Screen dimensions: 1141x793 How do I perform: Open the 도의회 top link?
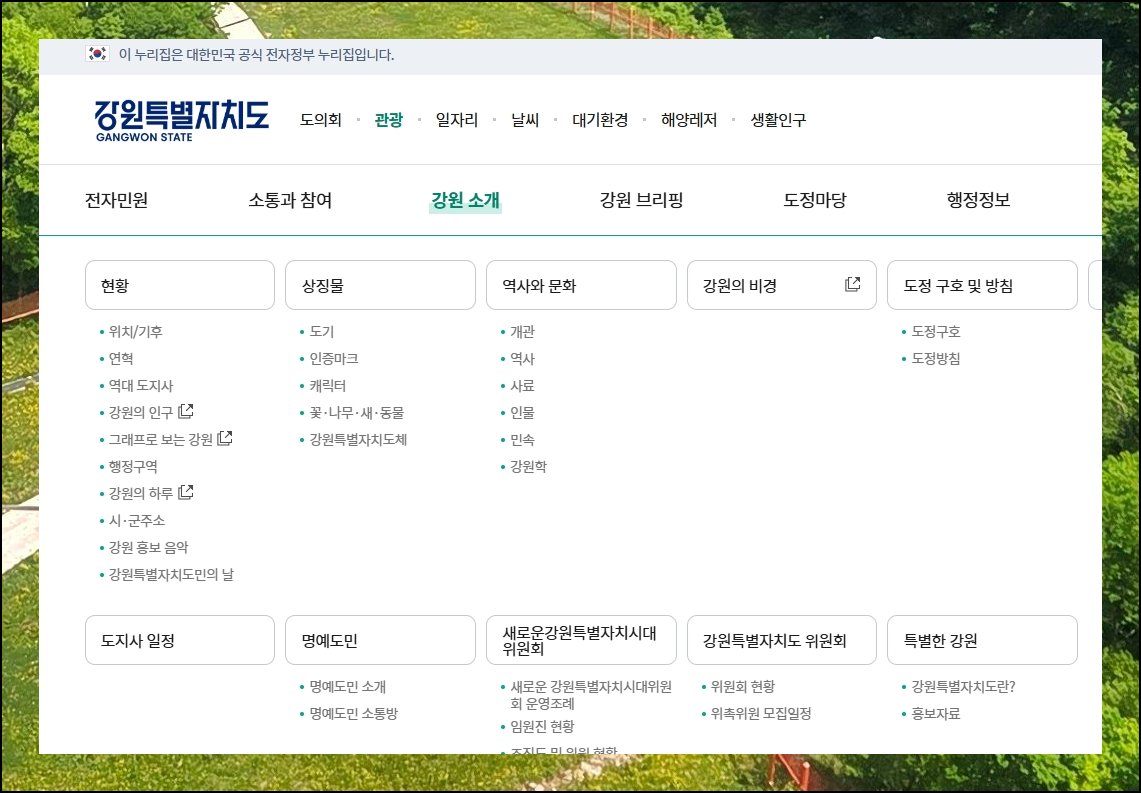pyautogui.click(x=321, y=120)
